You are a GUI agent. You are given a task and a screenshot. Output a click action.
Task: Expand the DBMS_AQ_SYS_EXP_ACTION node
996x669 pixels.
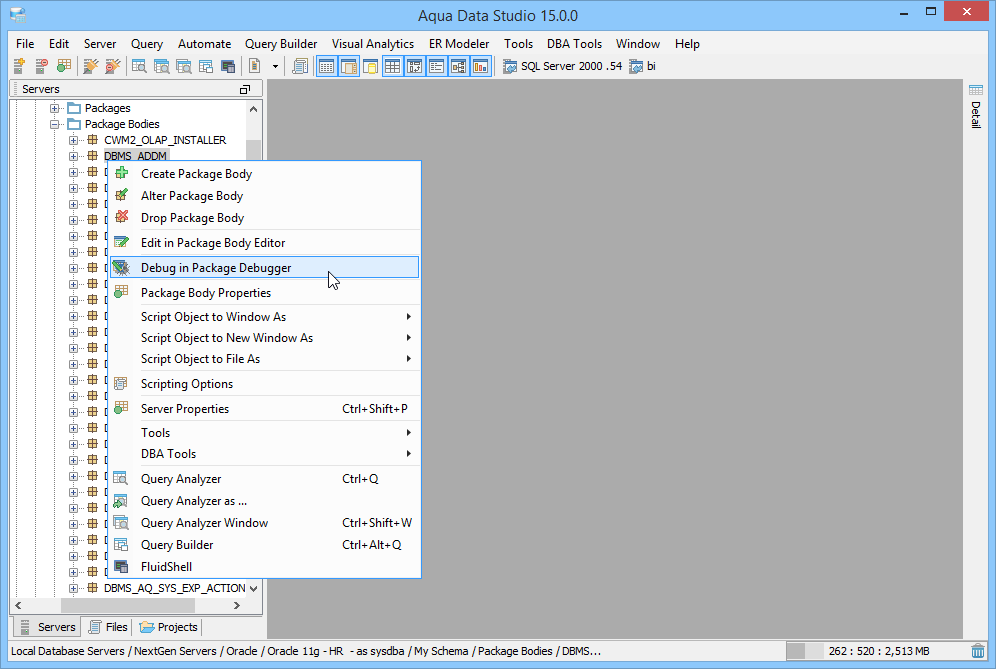74,588
